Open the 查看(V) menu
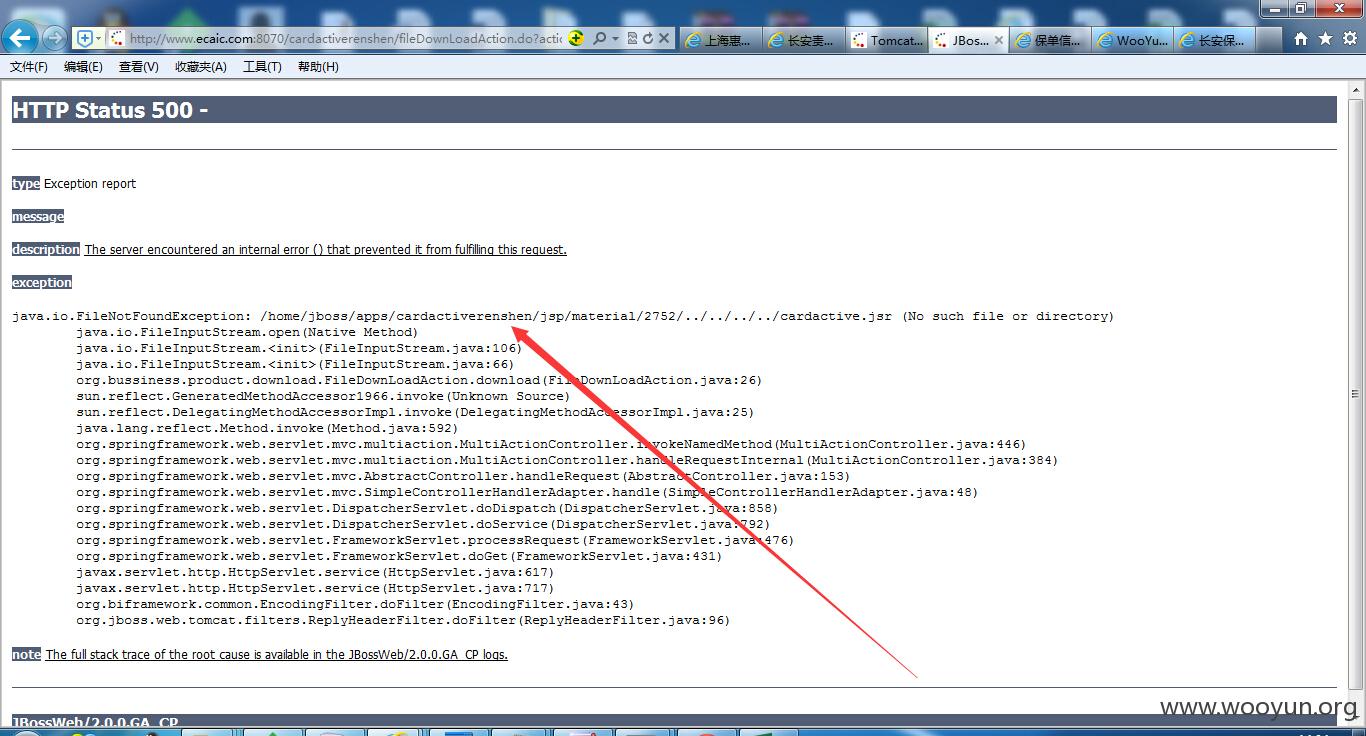Image resolution: width=1366 pixels, height=736 pixels. click(x=138, y=67)
